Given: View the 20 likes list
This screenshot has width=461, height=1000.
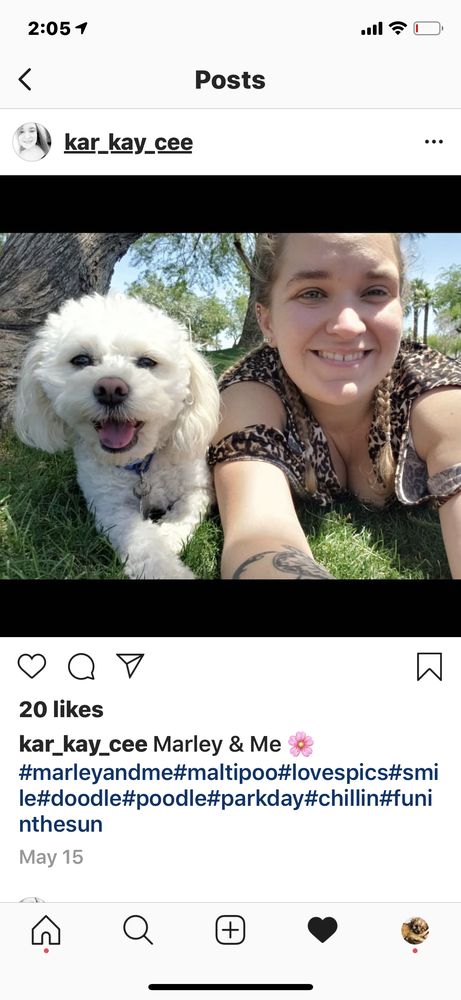Looking at the screenshot, I should pos(61,709).
